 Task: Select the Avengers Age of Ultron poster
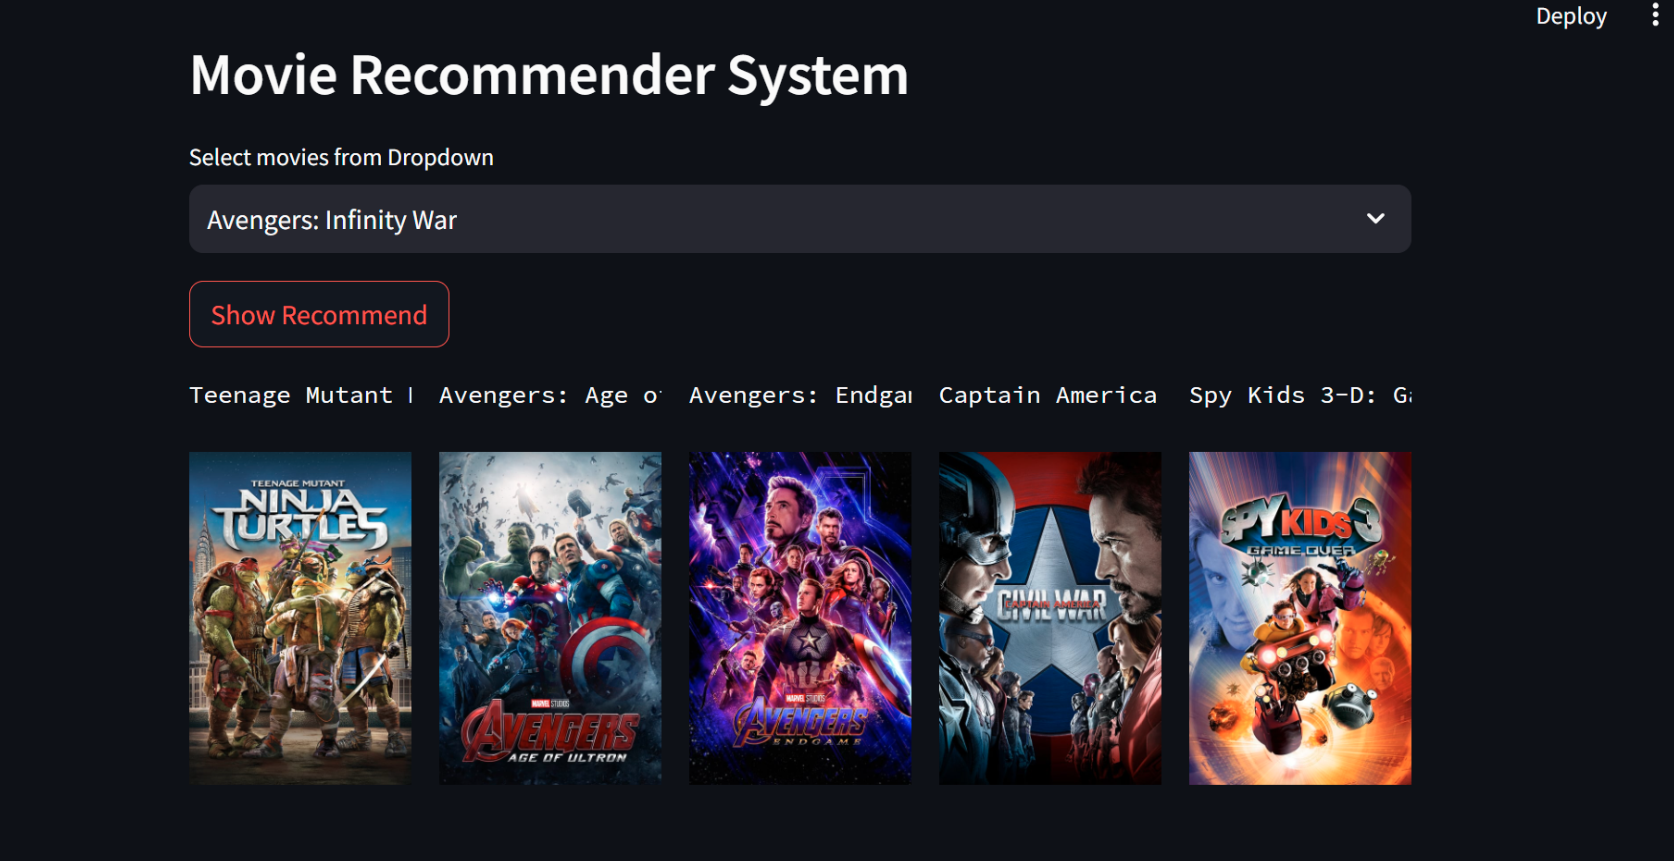[550, 618]
